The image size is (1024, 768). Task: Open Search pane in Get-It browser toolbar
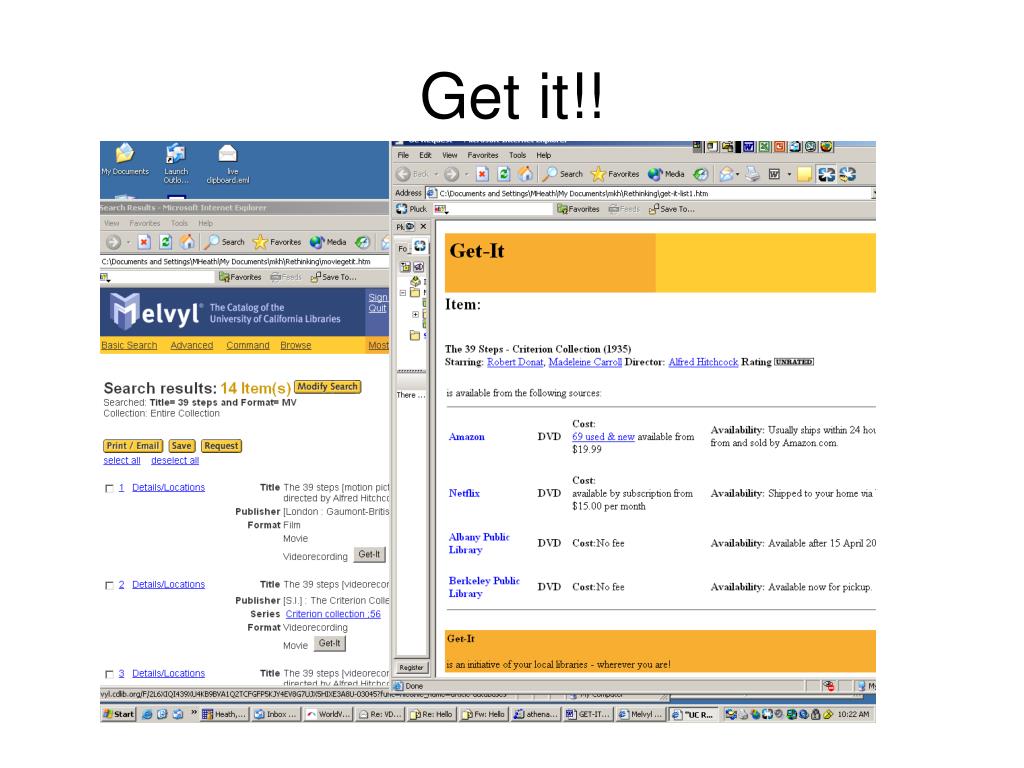pyautogui.click(x=562, y=174)
